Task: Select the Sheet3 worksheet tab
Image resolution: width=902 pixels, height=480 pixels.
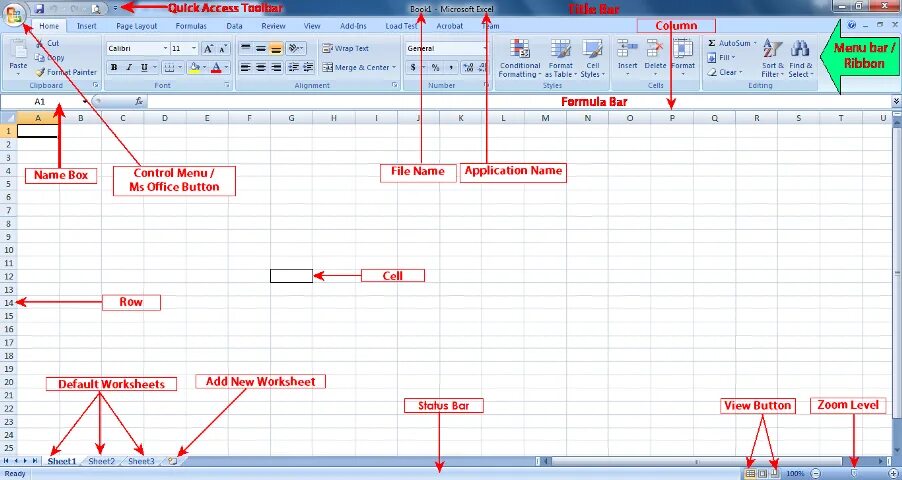Action: coord(141,461)
